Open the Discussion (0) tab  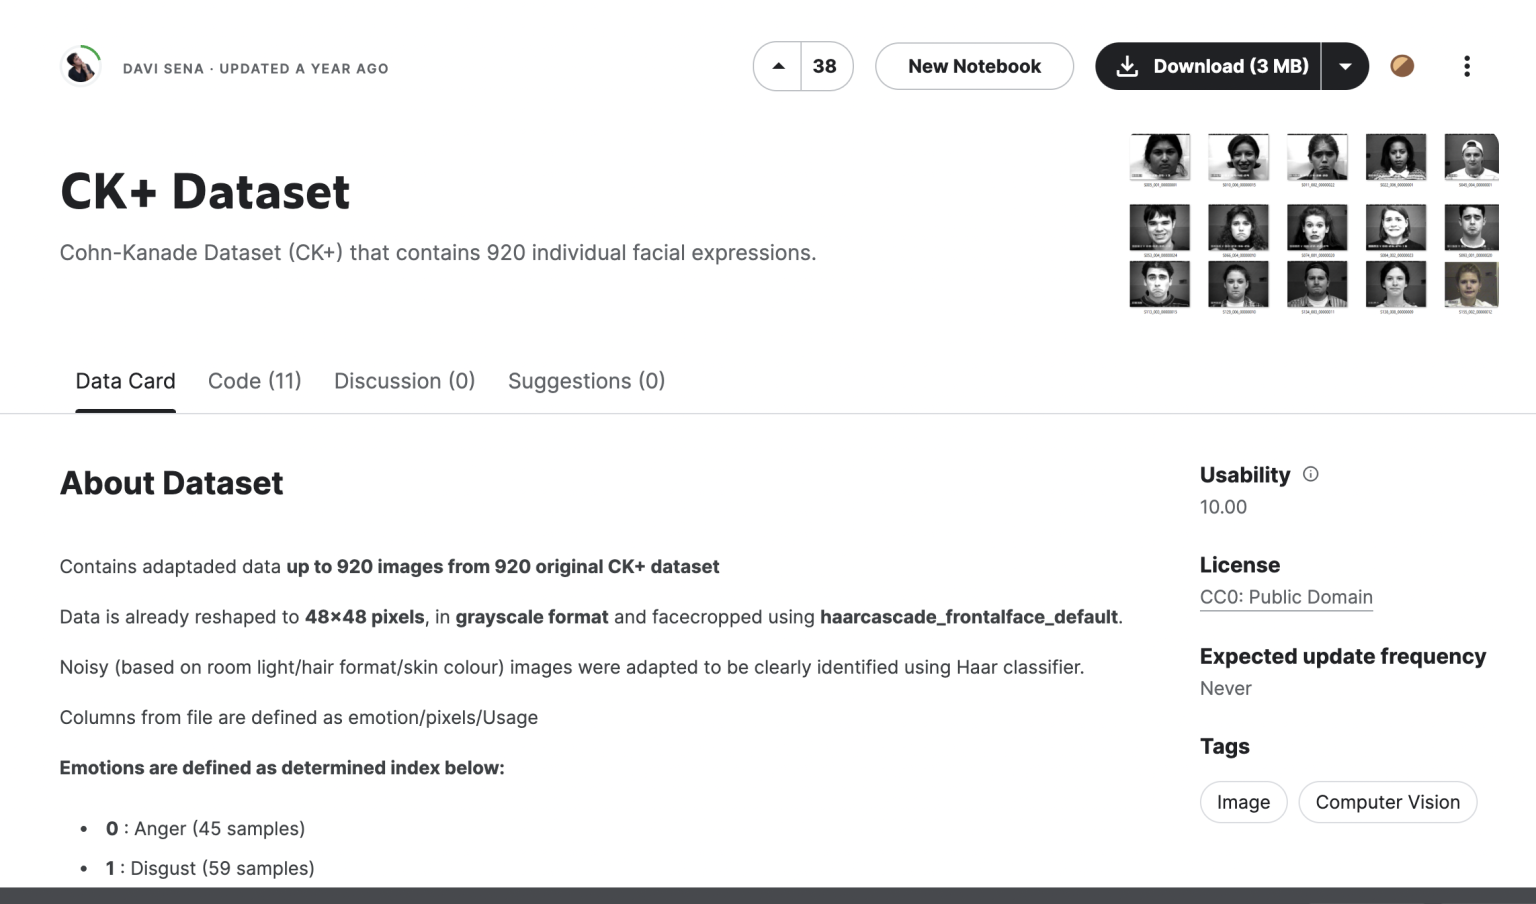(x=404, y=381)
